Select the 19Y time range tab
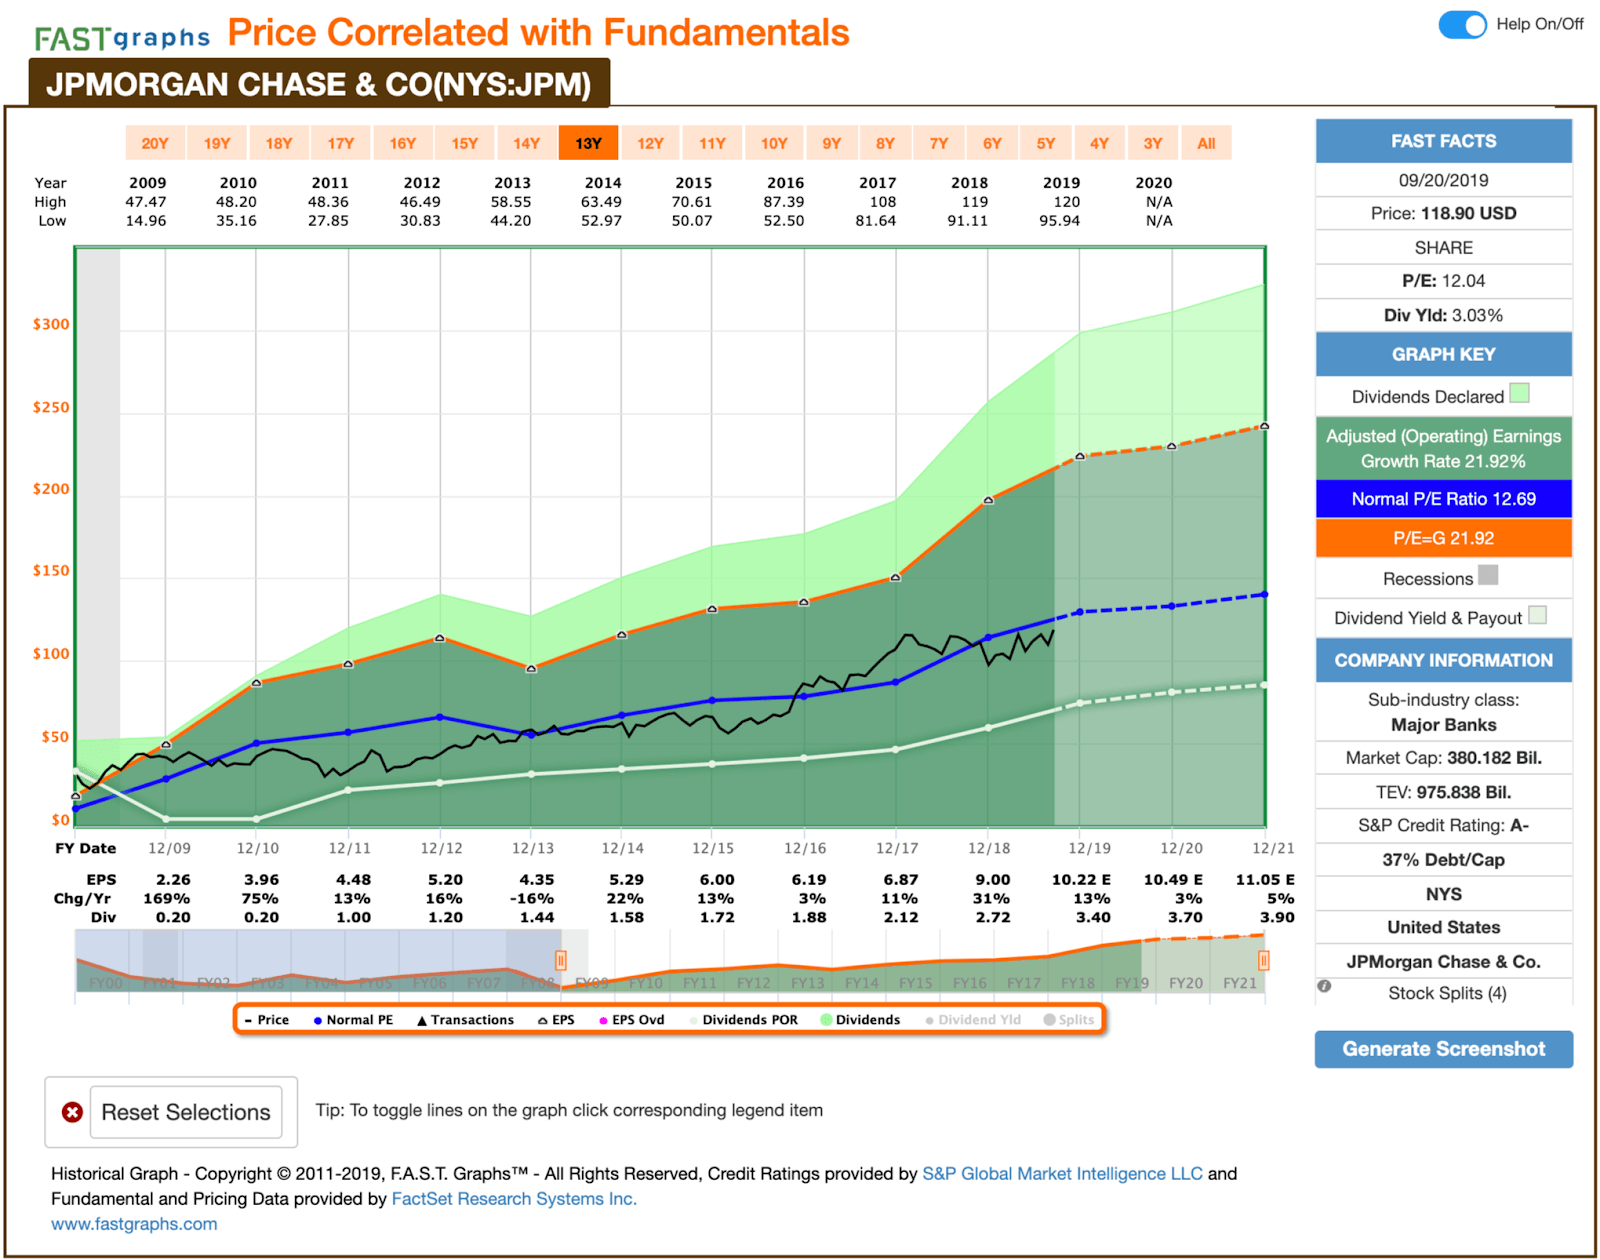Screen dimensions: 1600x1260 click(217, 143)
